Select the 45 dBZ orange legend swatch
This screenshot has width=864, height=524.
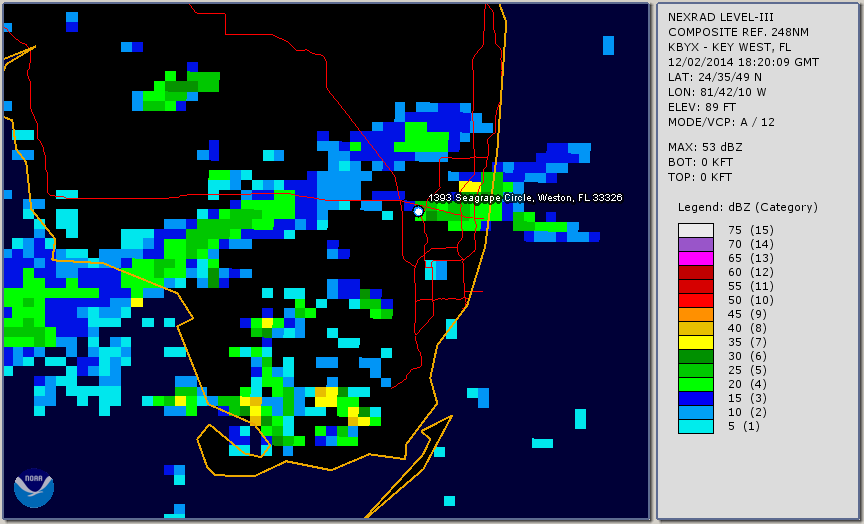point(695,314)
